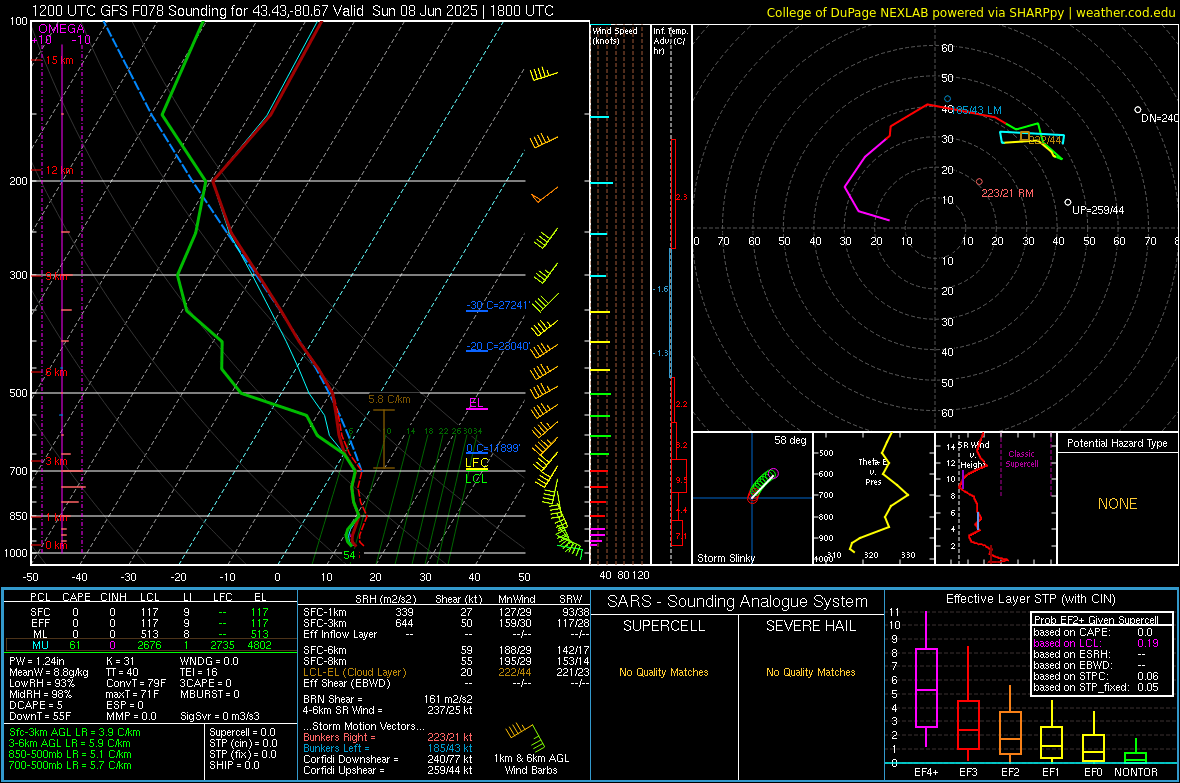This screenshot has width=1180, height=783.
Task: Click the 0 C=14899' freezing level label
Action: click(493, 448)
